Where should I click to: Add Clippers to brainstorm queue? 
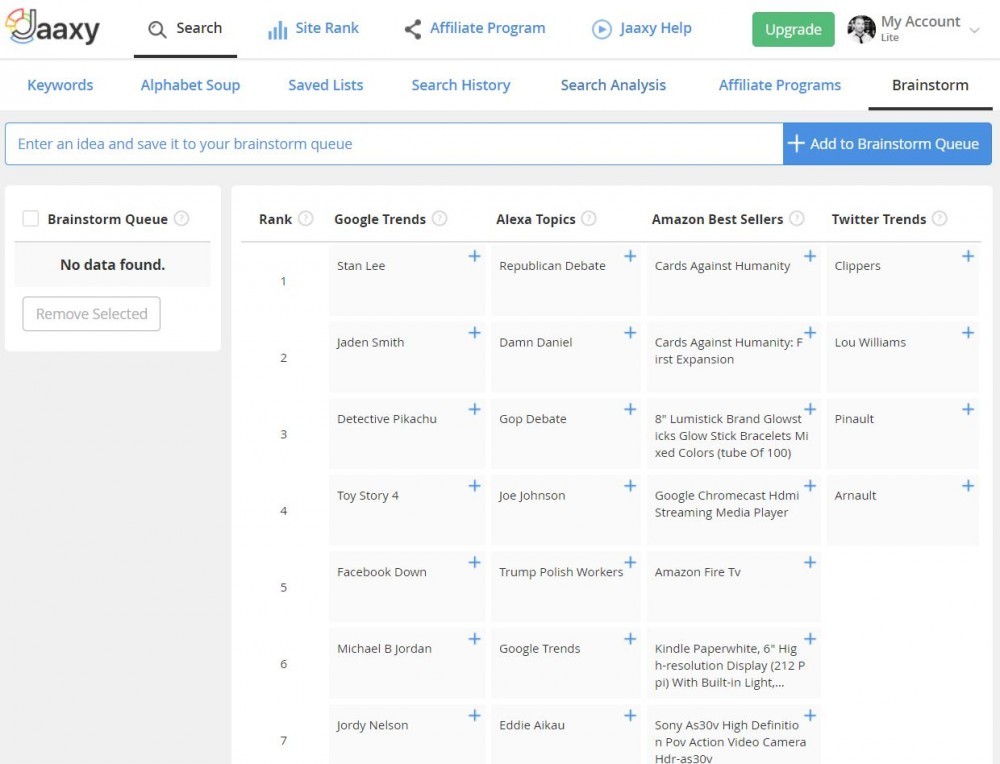pyautogui.click(x=968, y=256)
